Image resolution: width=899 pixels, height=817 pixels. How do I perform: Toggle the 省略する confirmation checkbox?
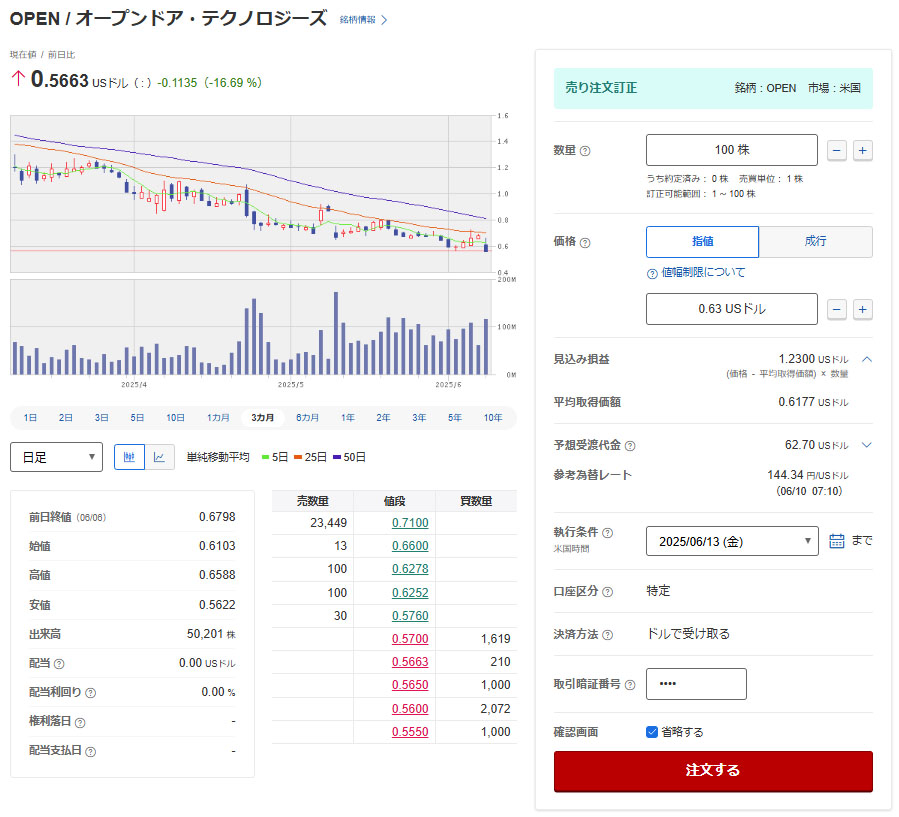click(652, 732)
